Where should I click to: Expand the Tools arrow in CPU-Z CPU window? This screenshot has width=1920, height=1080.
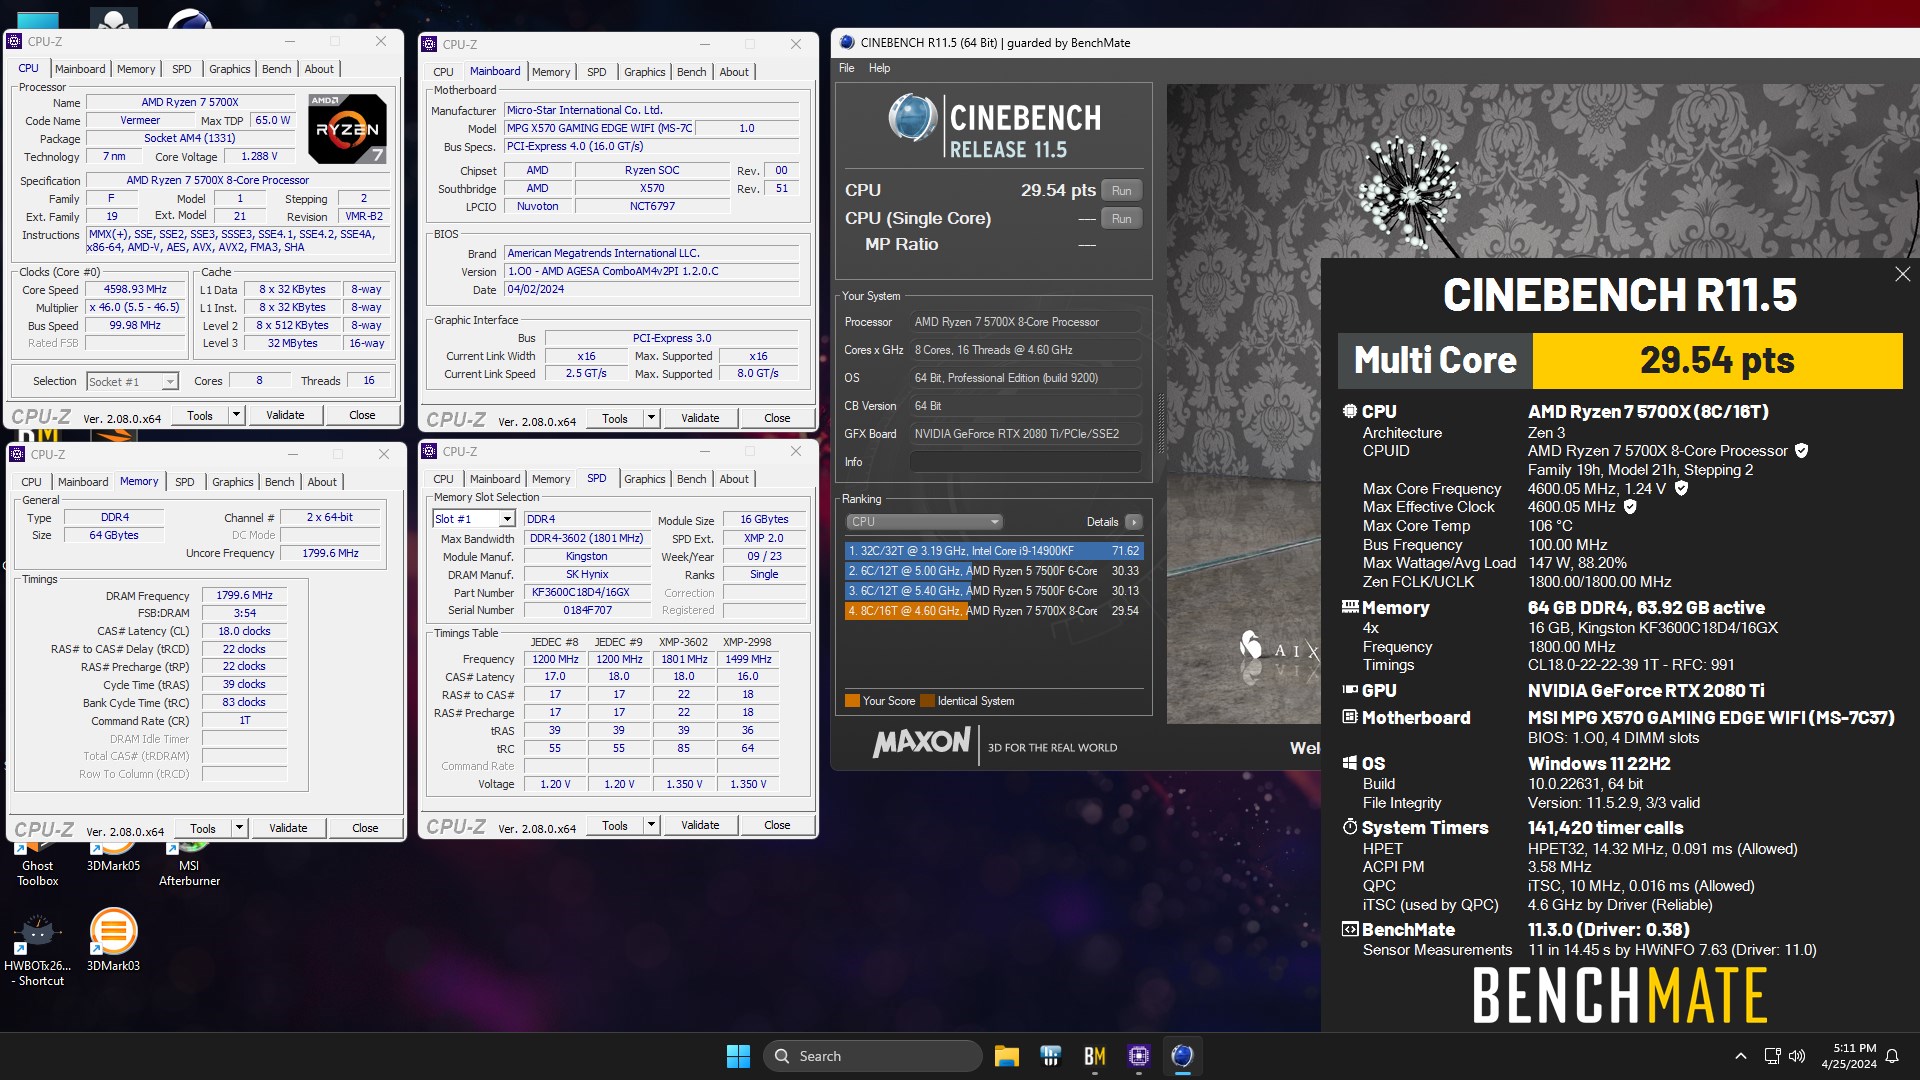click(237, 415)
